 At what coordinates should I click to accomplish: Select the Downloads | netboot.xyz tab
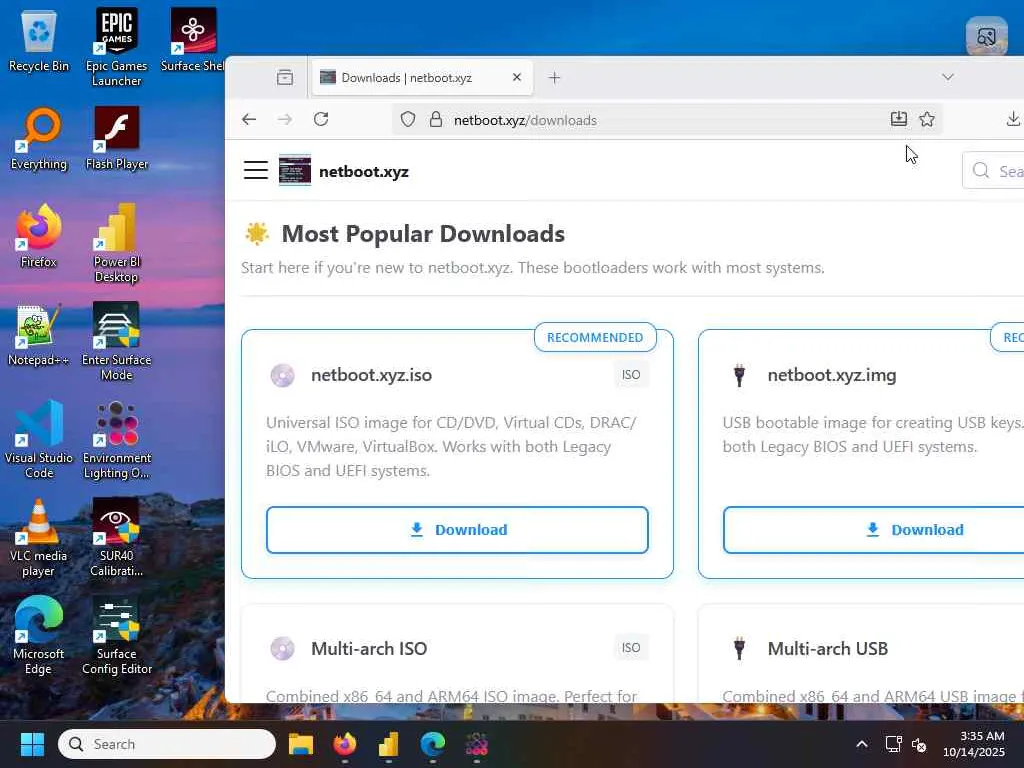coord(422,78)
